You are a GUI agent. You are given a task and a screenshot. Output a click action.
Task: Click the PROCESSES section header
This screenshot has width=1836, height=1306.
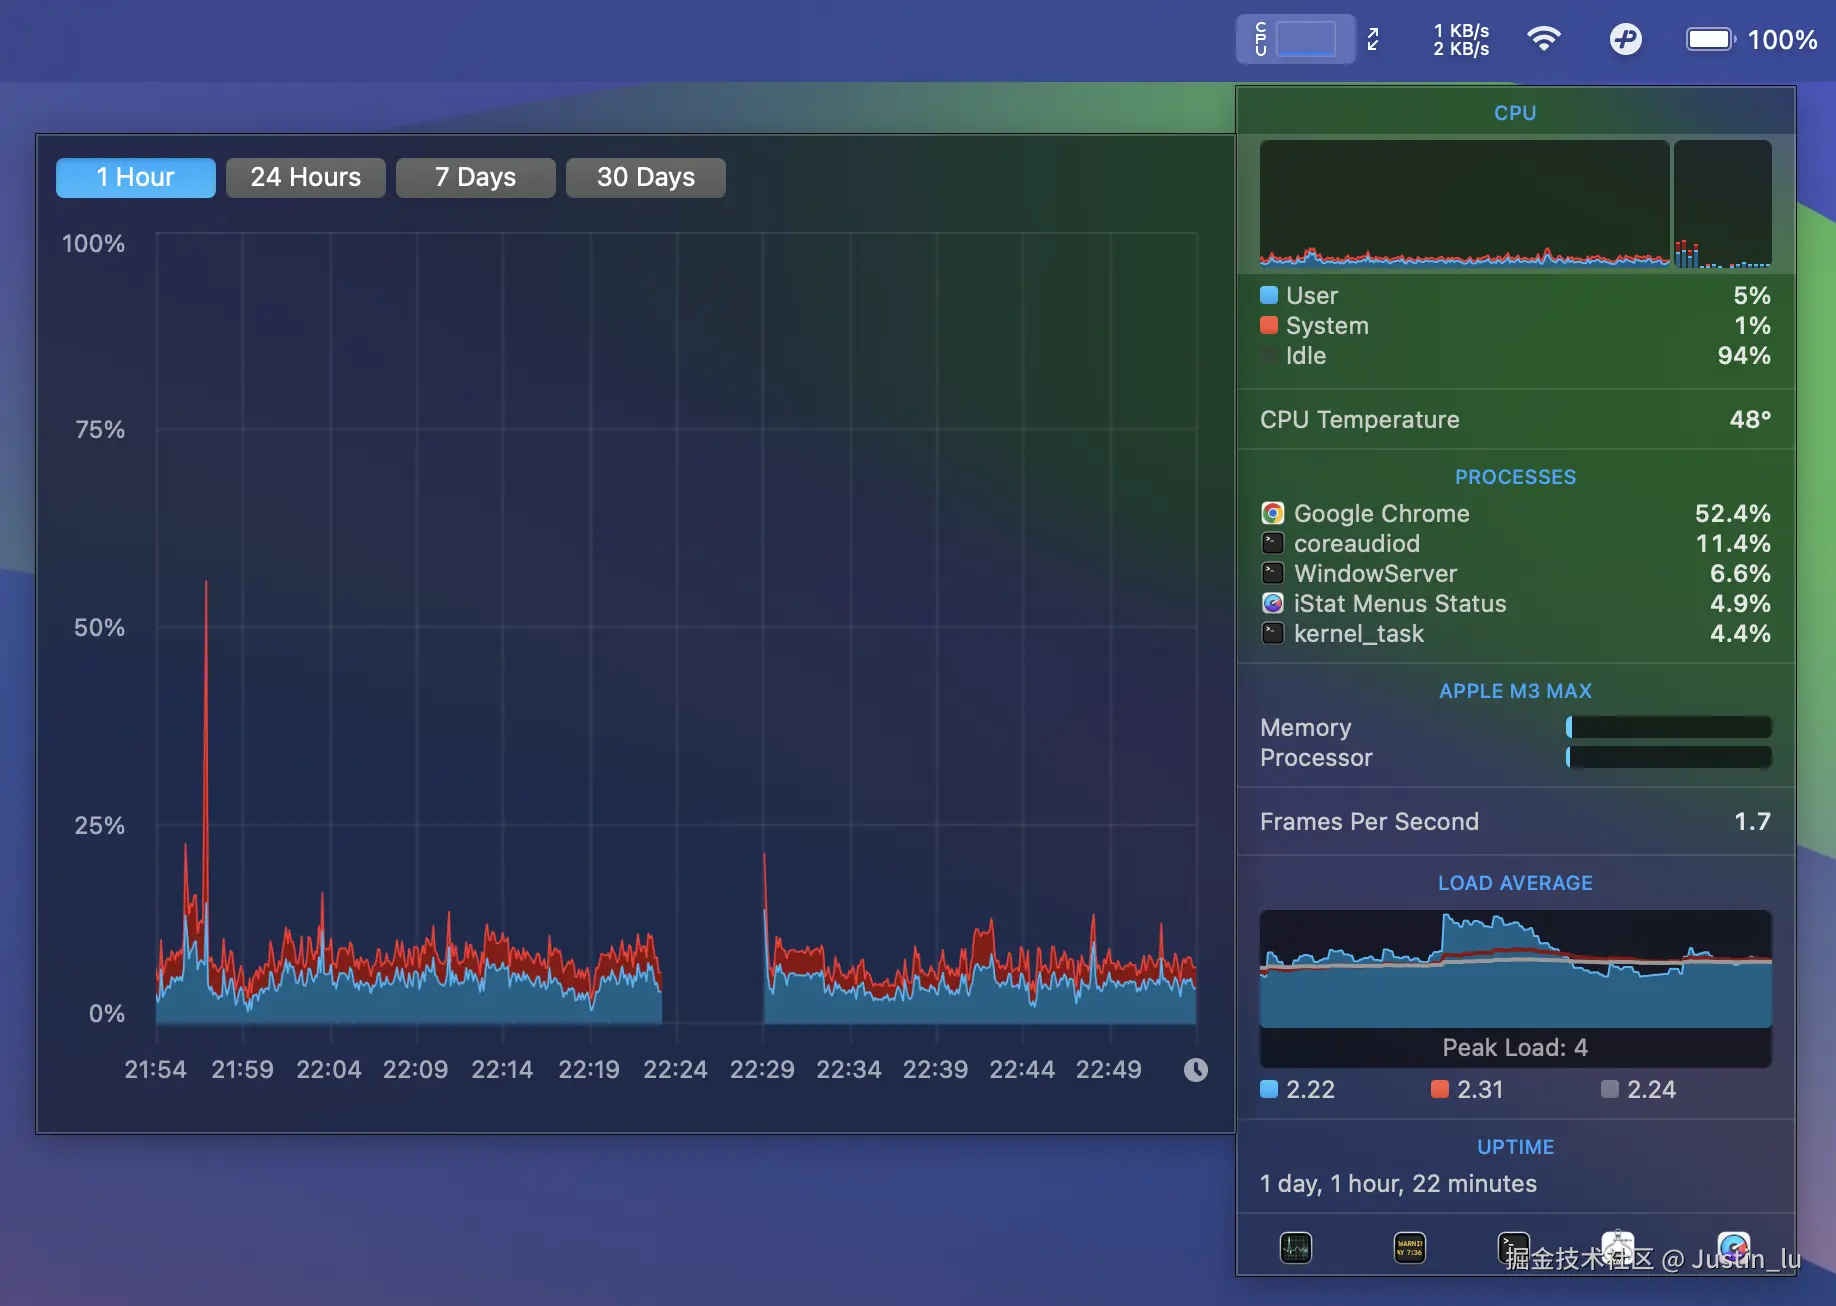(1515, 477)
